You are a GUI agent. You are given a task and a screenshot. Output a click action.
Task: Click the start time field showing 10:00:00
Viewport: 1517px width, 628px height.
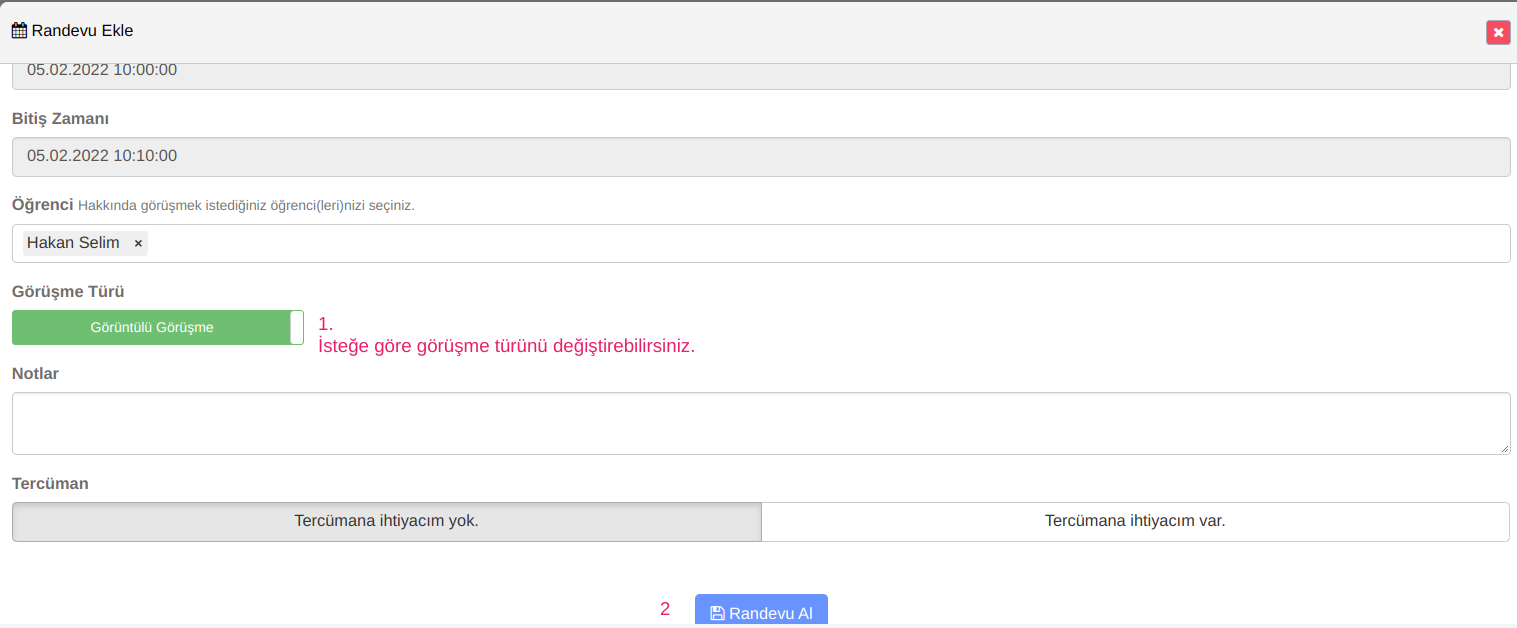coord(760,72)
